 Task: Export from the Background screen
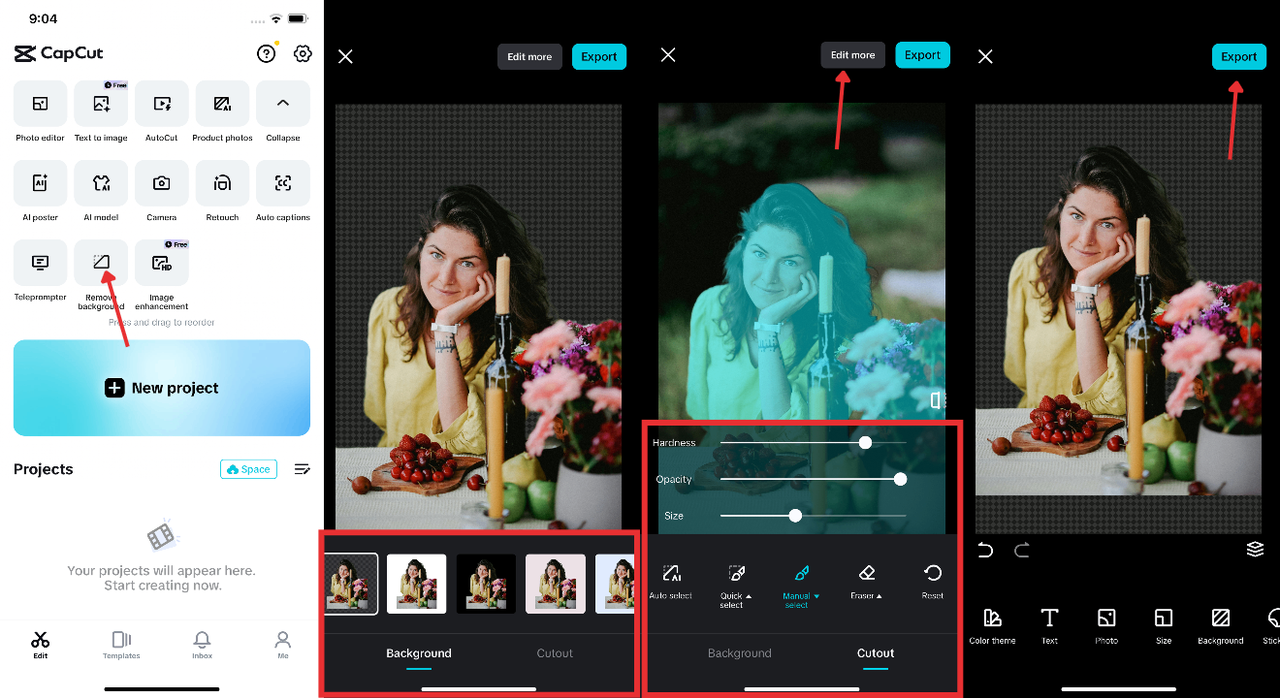click(x=599, y=57)
